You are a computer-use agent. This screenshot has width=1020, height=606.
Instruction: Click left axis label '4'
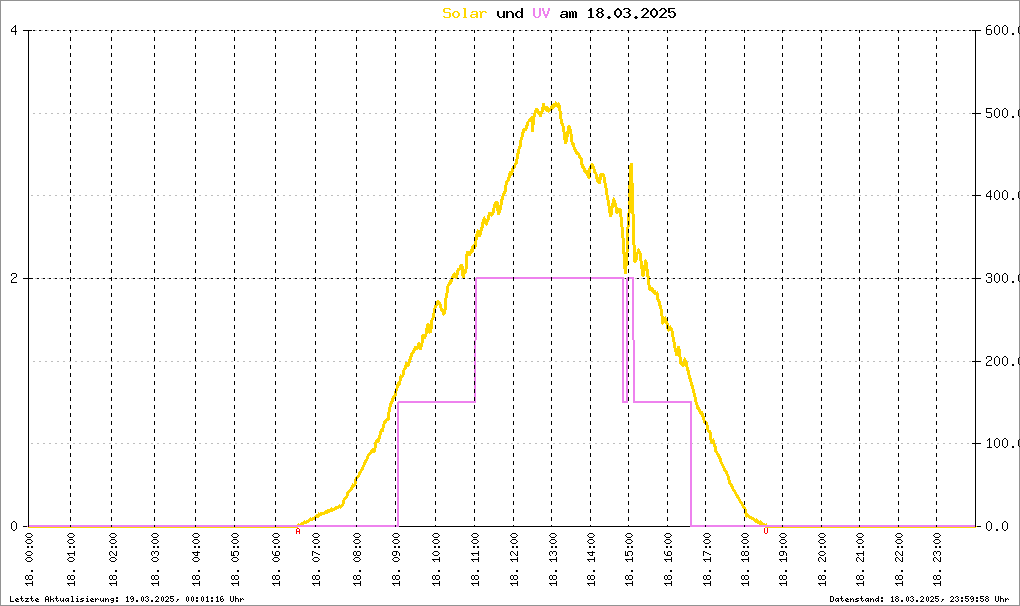tap(14, 31)
